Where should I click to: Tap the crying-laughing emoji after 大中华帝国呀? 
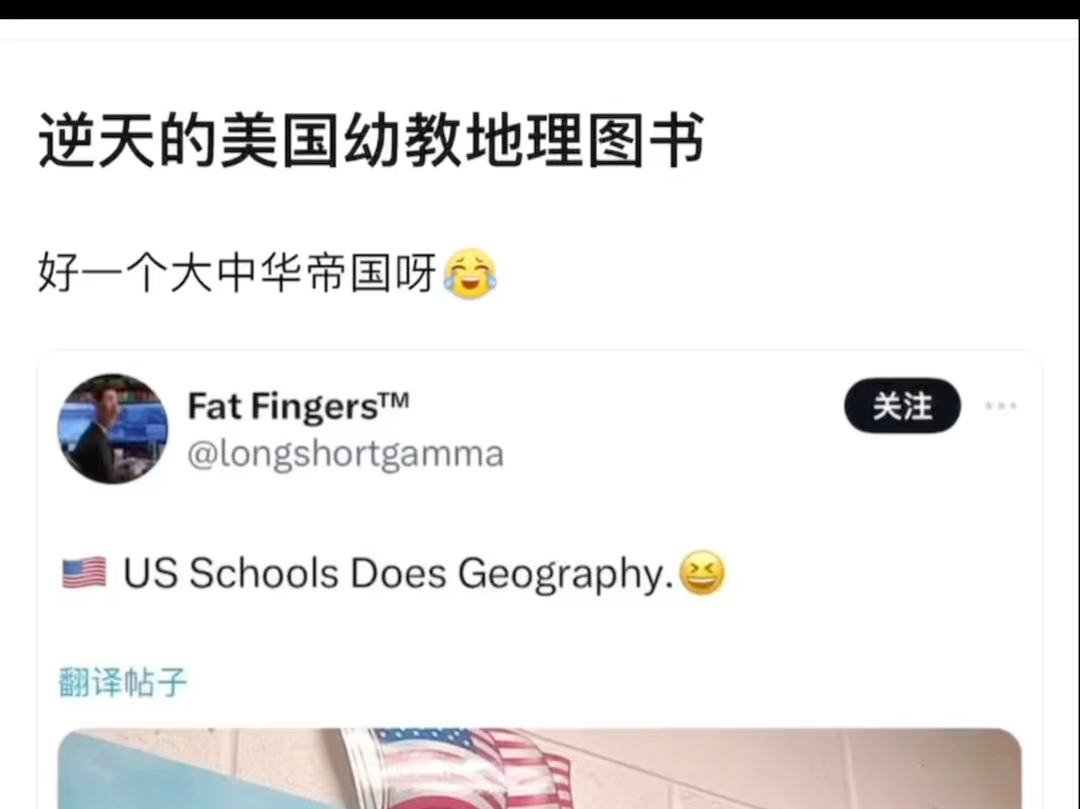(x=470, y=273)
